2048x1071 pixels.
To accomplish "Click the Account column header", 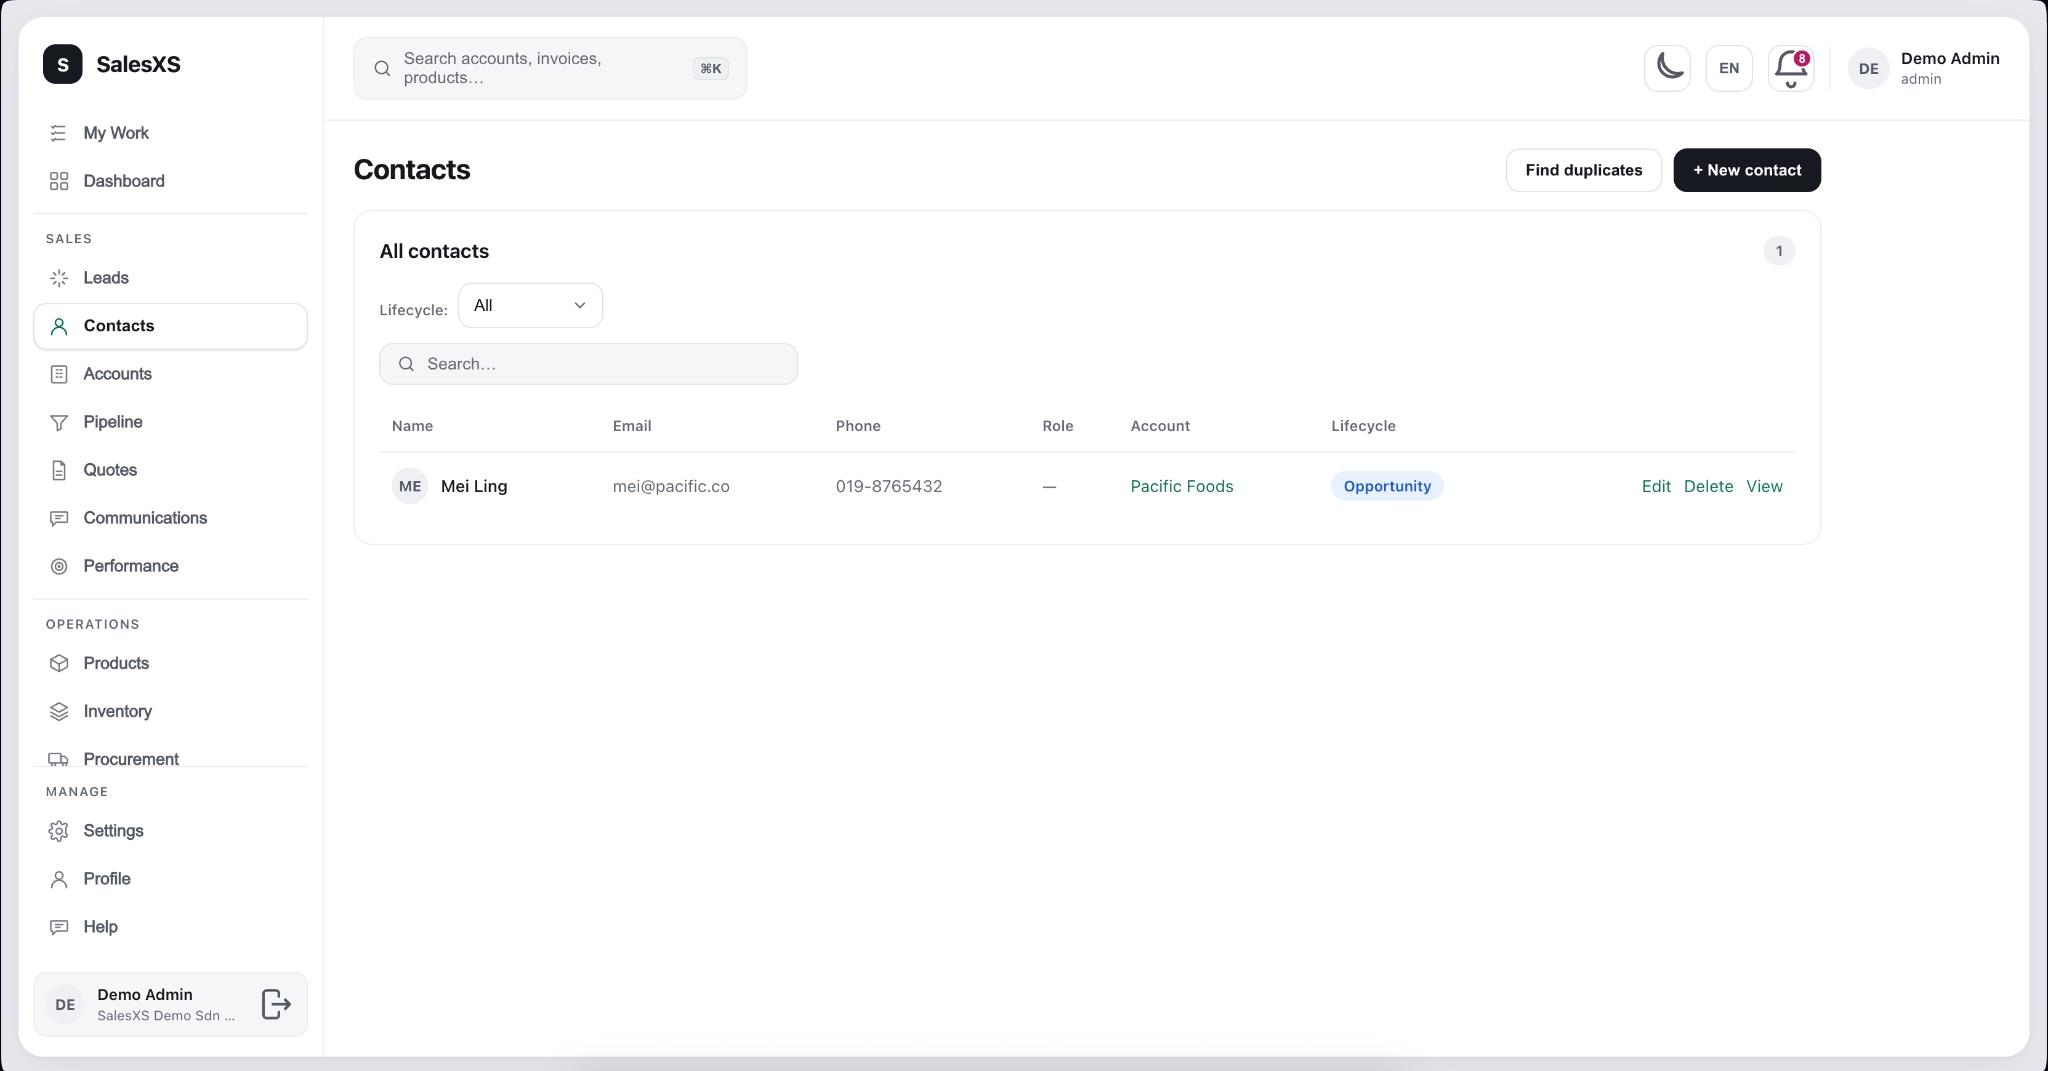I will pyautogui.click(x=1160, y=426).
